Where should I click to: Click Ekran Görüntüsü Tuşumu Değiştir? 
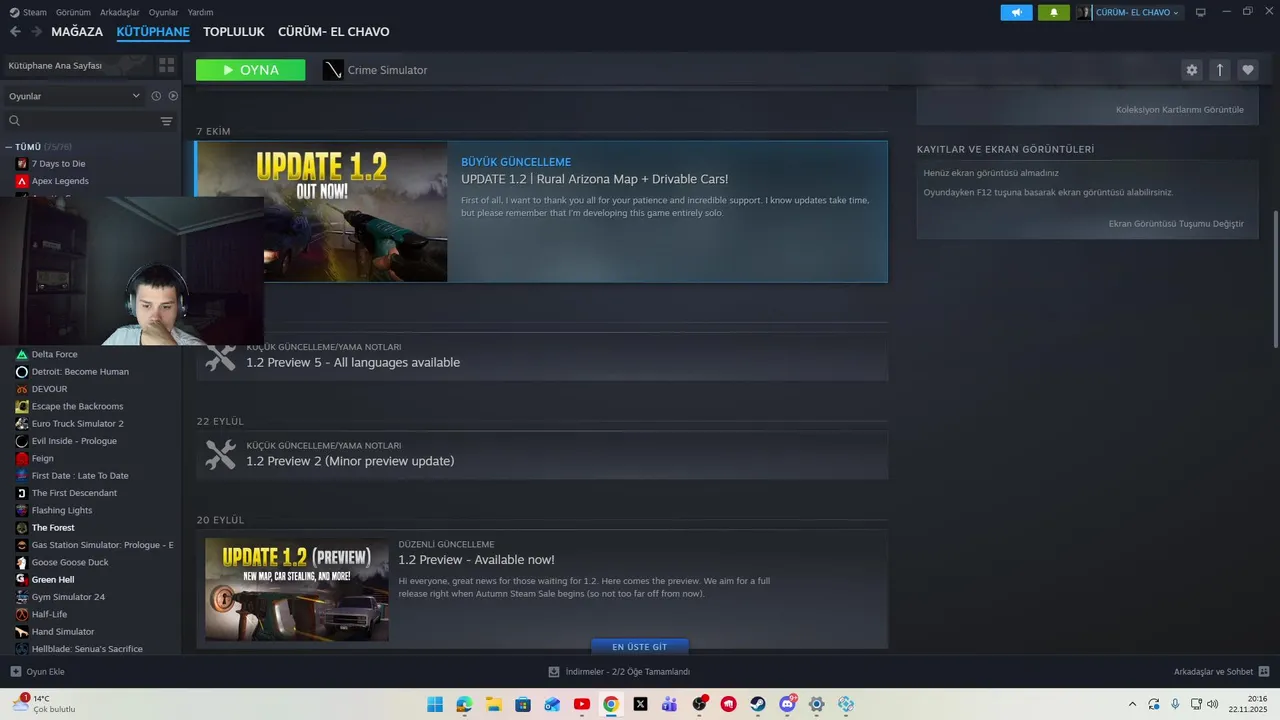(x=1176, y=224)
